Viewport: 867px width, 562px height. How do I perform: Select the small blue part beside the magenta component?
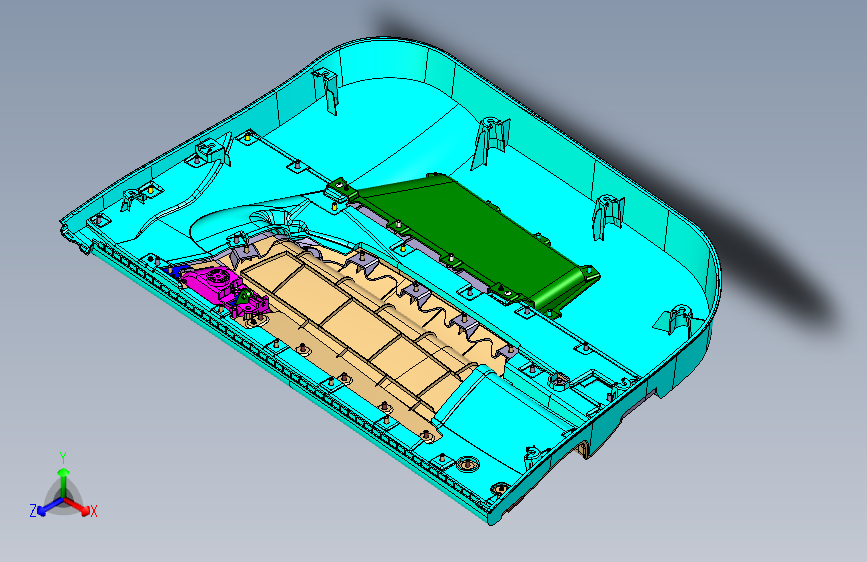point(175,272)
